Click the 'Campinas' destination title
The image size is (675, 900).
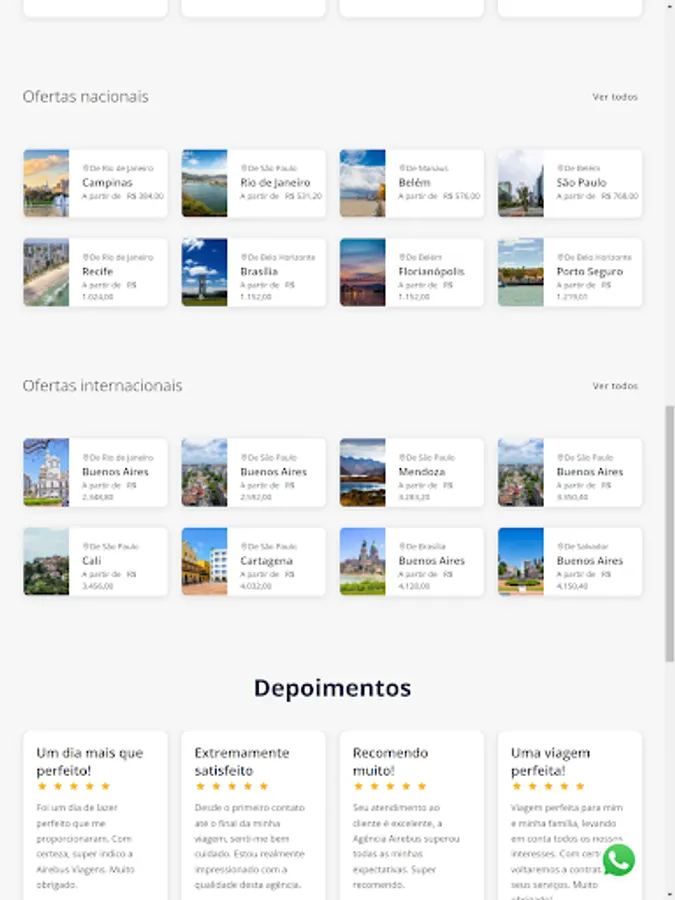point(107,183)
